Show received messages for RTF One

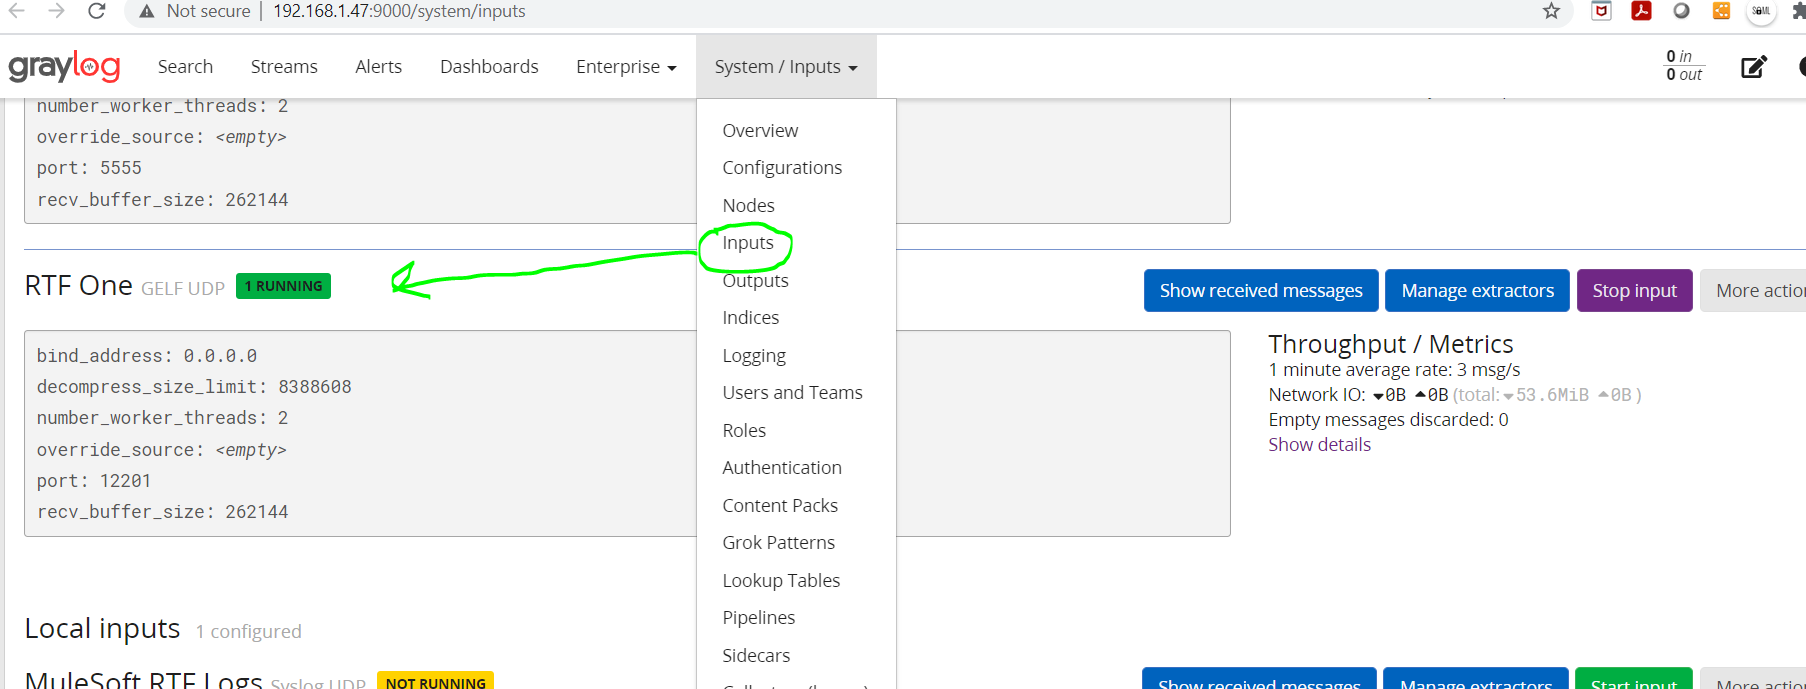(x=1260, y=291)
